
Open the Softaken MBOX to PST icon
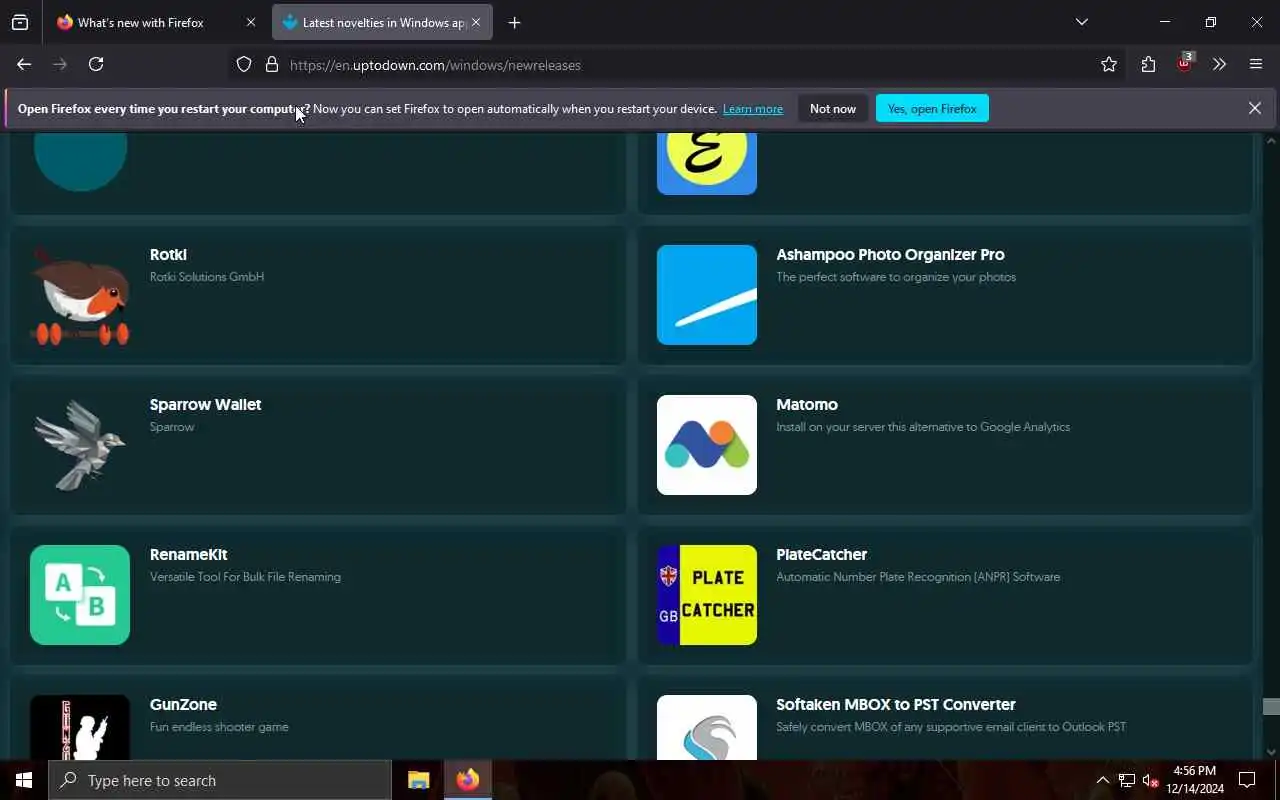pyautogui.click(x=707, y=727)
